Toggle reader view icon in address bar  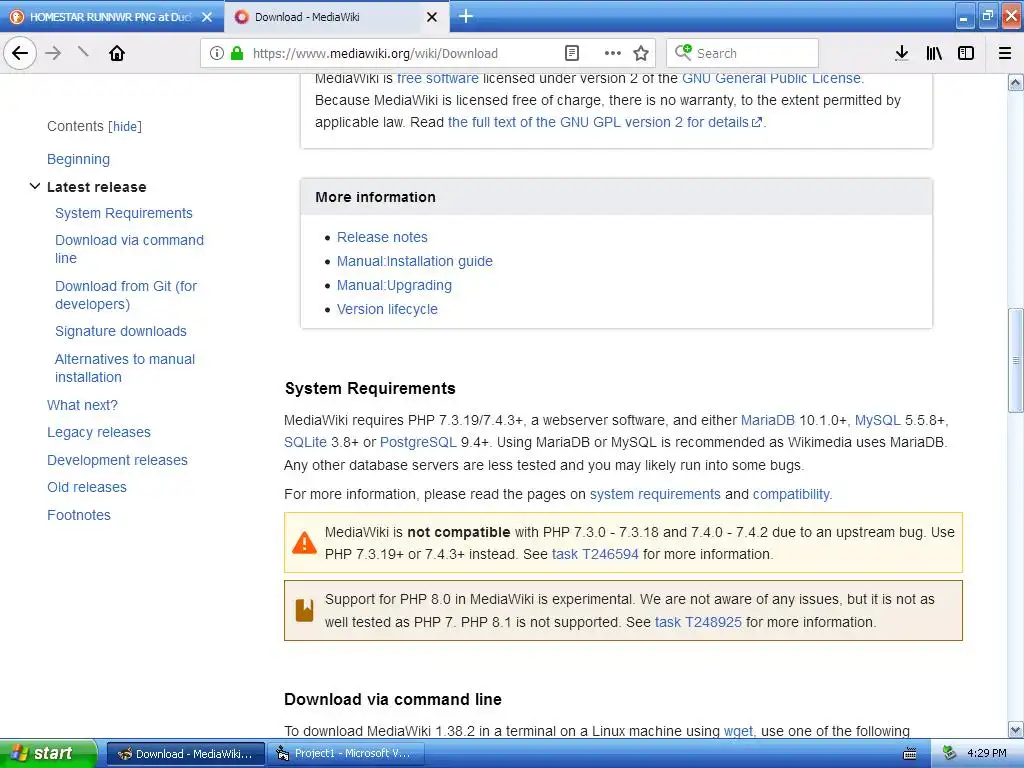(571, 53)
